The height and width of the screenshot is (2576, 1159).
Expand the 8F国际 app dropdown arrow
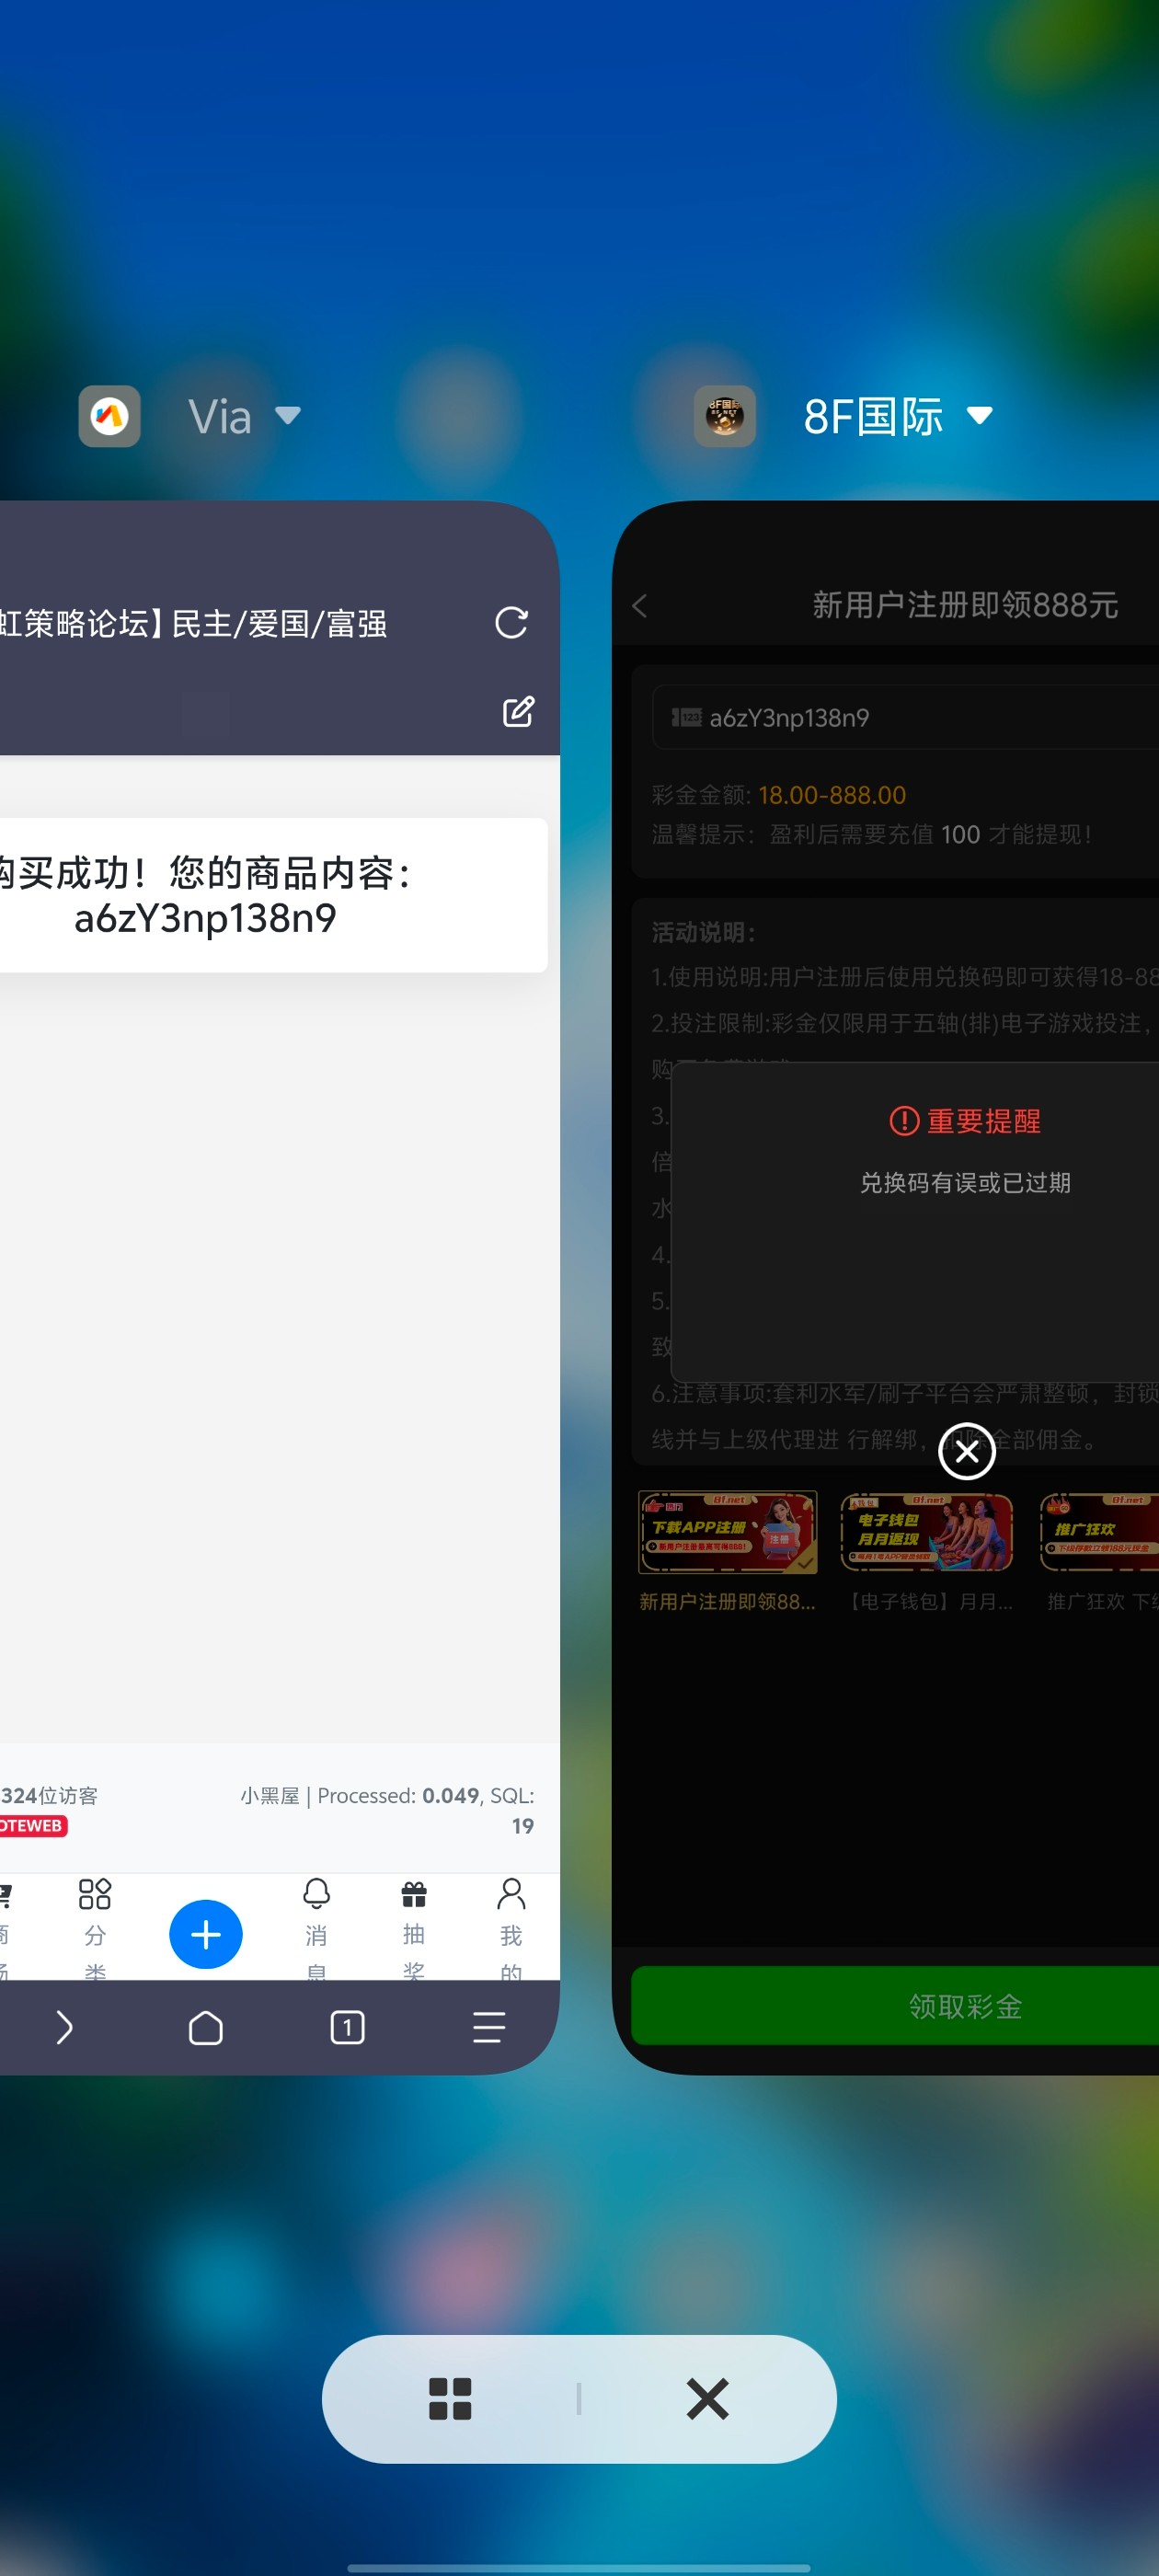point(979,415)
